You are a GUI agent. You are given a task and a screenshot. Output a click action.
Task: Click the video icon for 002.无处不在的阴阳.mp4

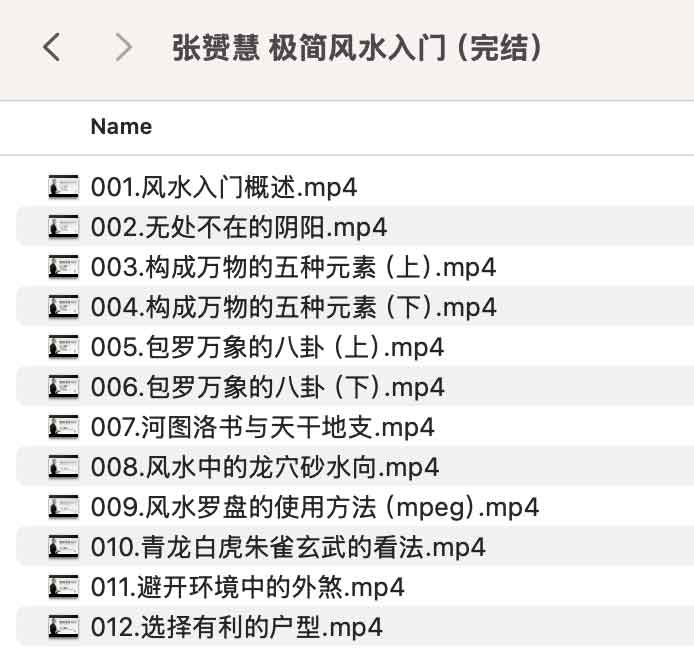[64, 227]
